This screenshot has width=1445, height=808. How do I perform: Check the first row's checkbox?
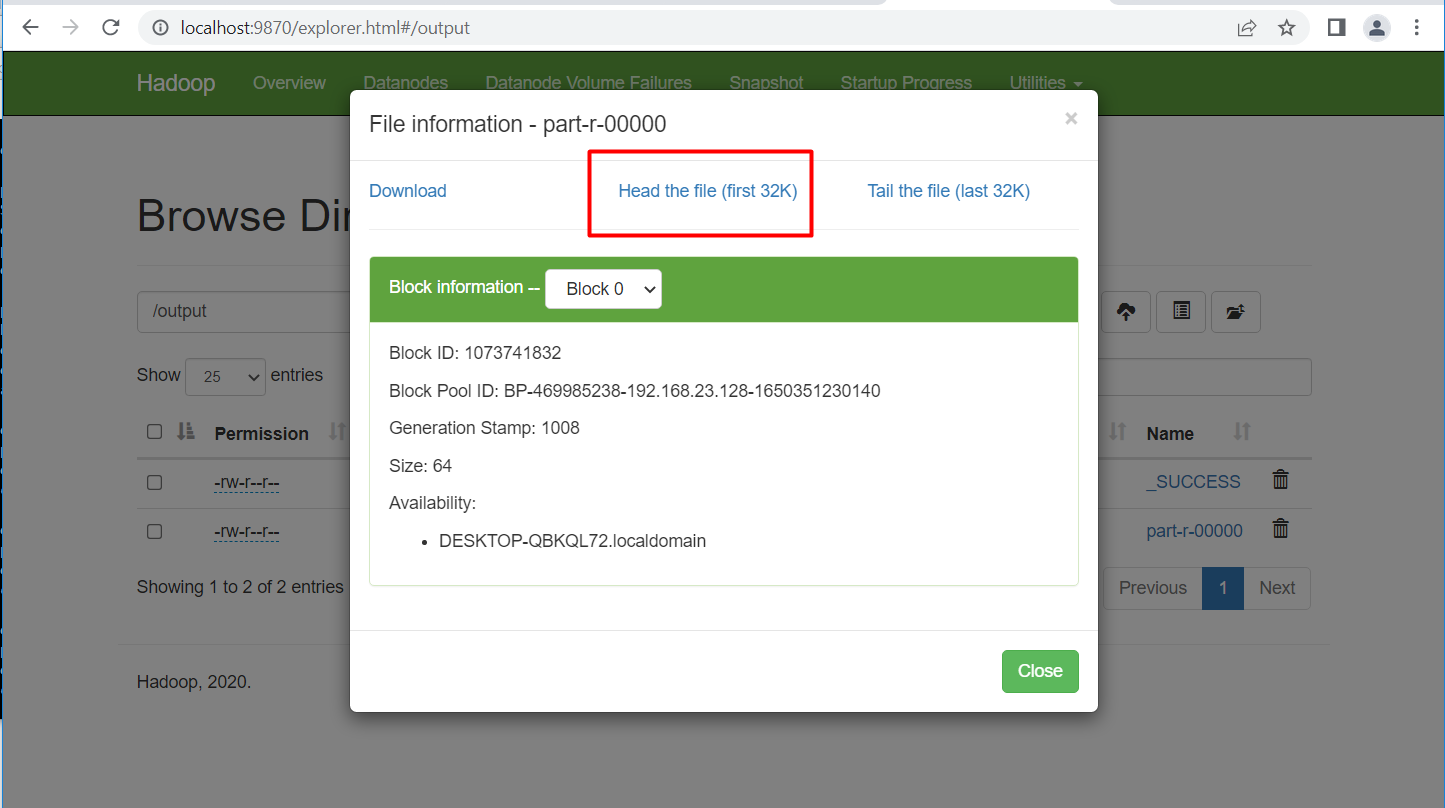(x=154, y=482)
